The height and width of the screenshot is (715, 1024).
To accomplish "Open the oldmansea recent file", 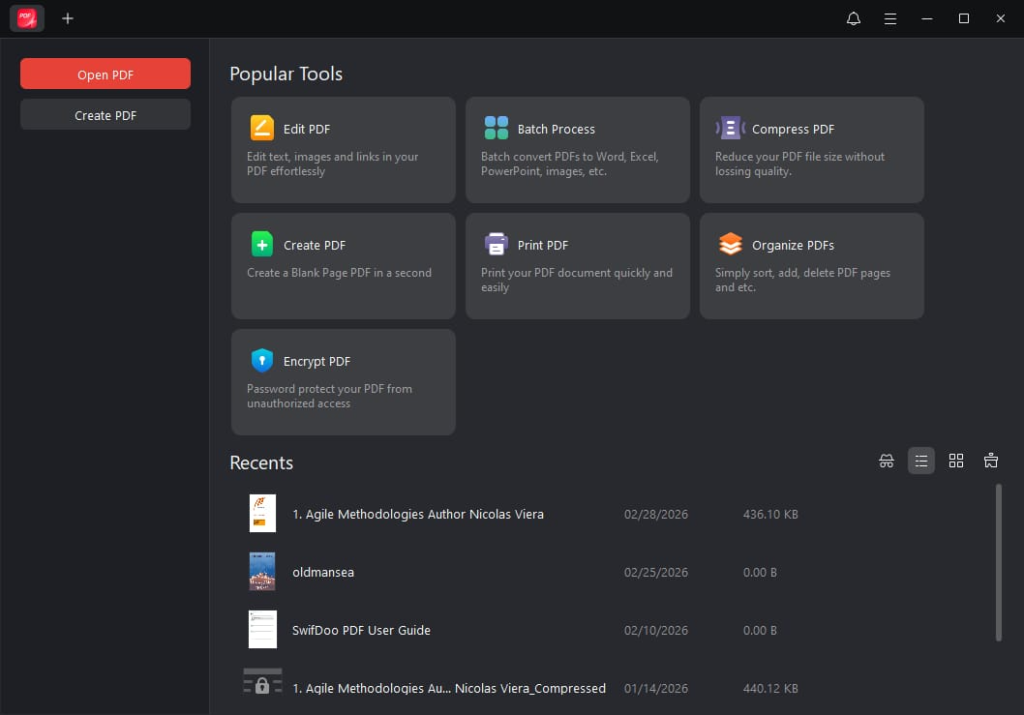I will [x=323, y=572].
